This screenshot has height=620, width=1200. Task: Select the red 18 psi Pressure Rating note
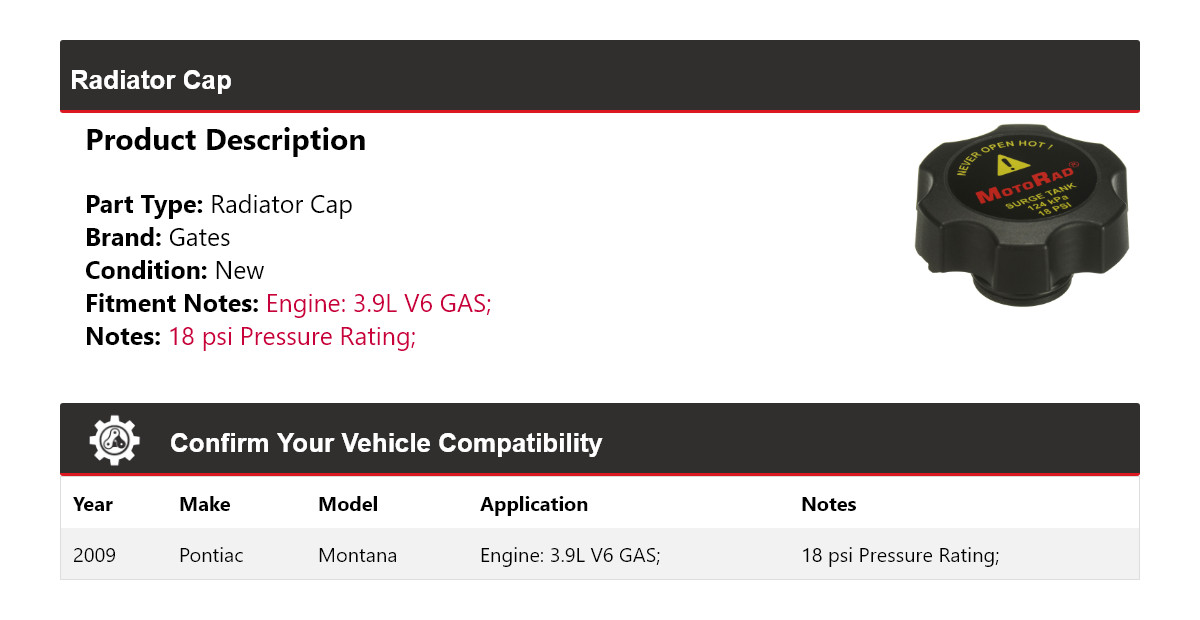292,337
